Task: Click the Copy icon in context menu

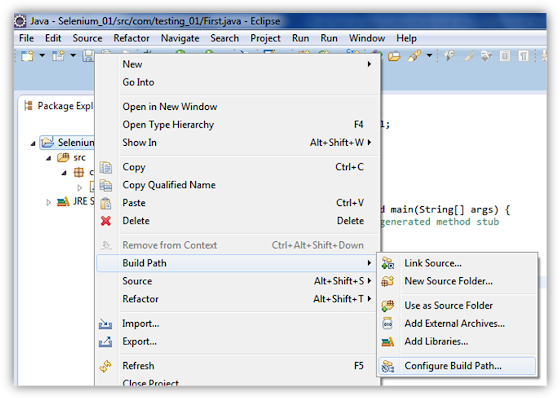Action: [106, 167]
